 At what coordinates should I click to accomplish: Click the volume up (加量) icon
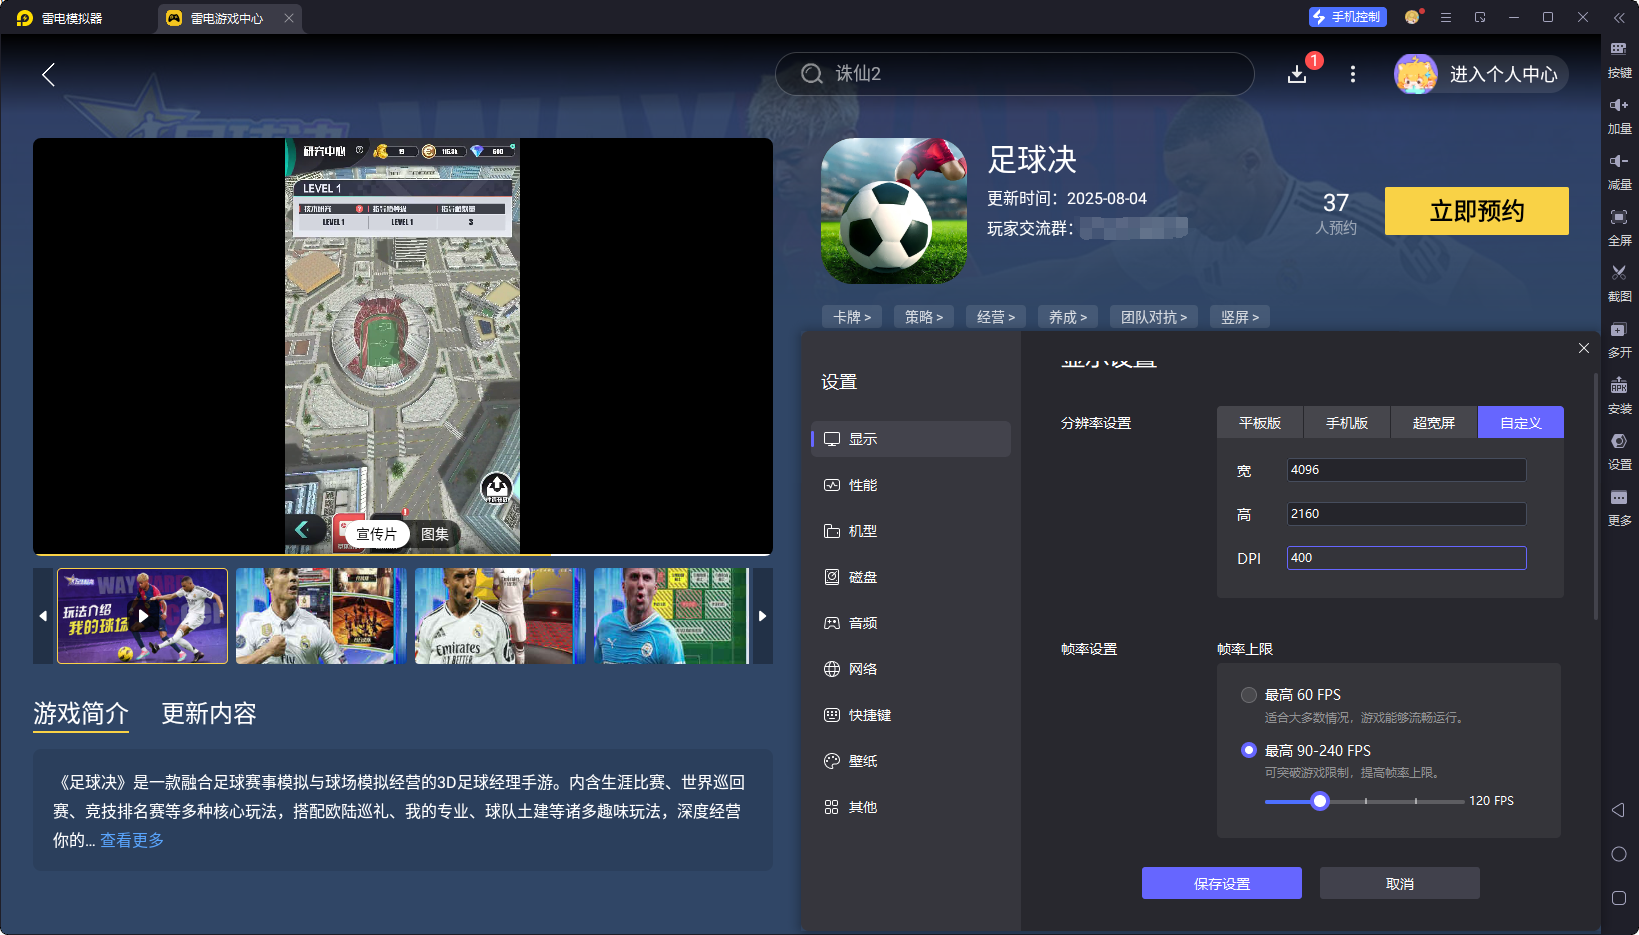1619,105
